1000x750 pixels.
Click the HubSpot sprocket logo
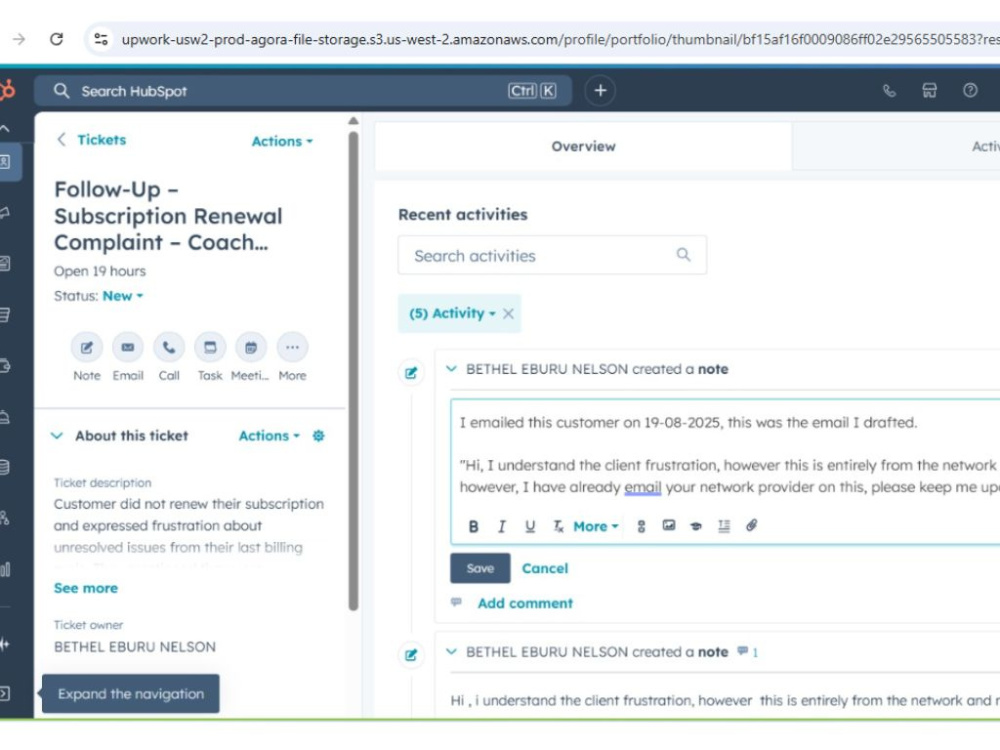coord(6,91)
